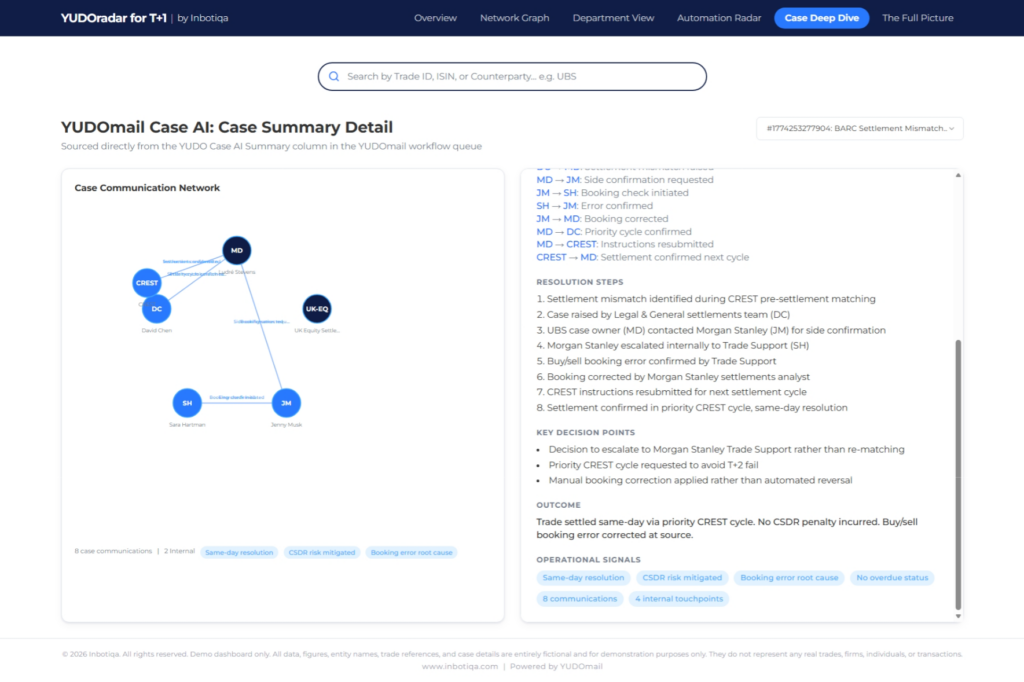Open the Overview tab

435,18
